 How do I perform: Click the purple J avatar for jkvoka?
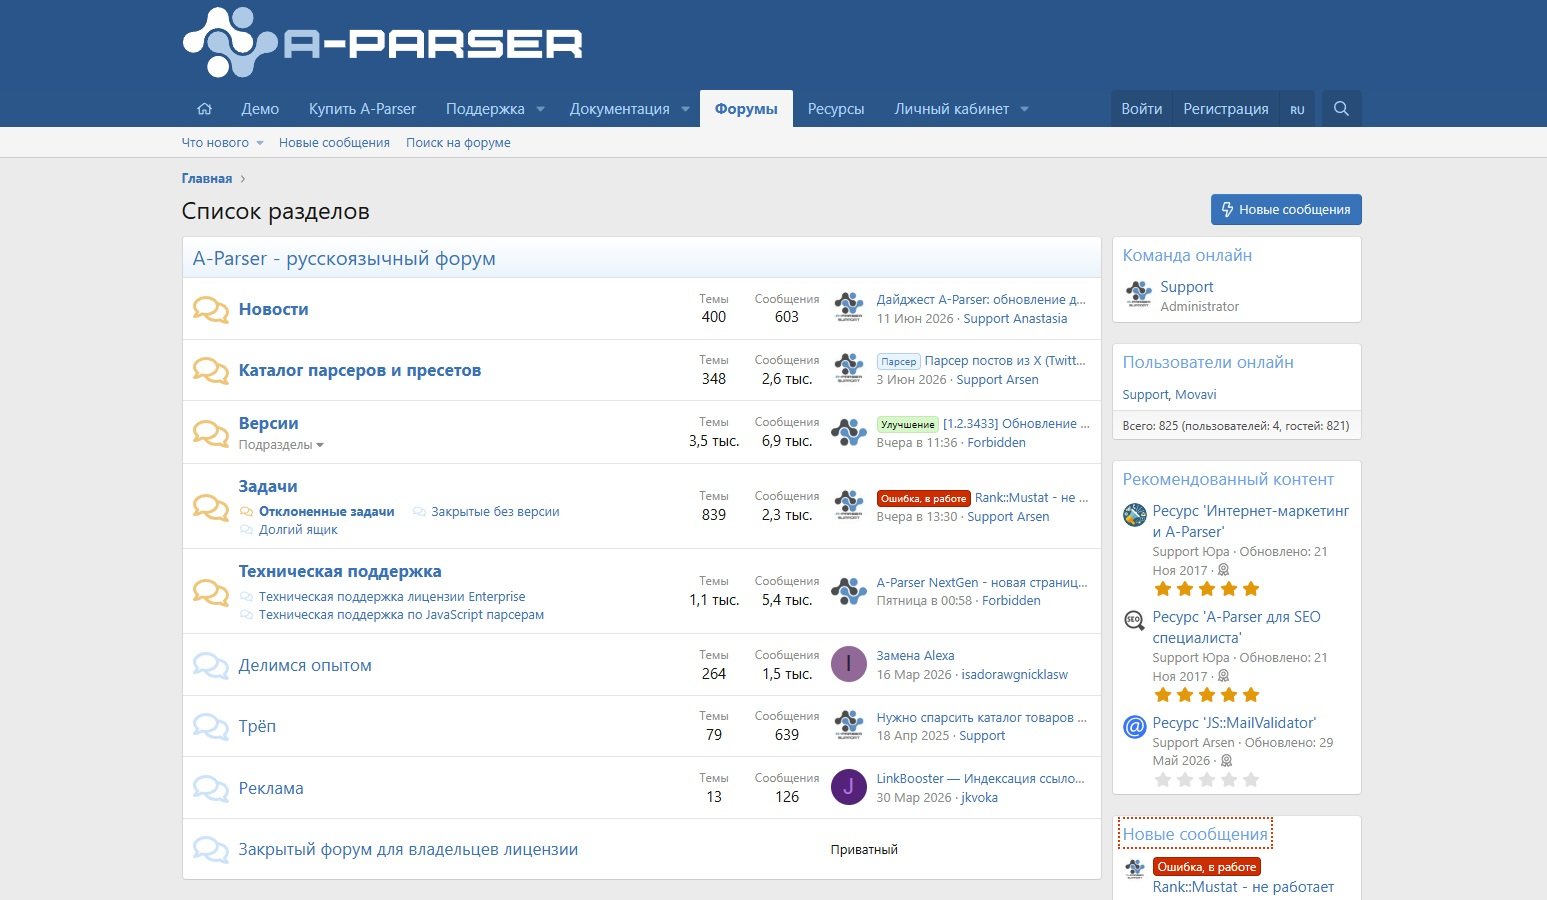[x=849, y=787]
